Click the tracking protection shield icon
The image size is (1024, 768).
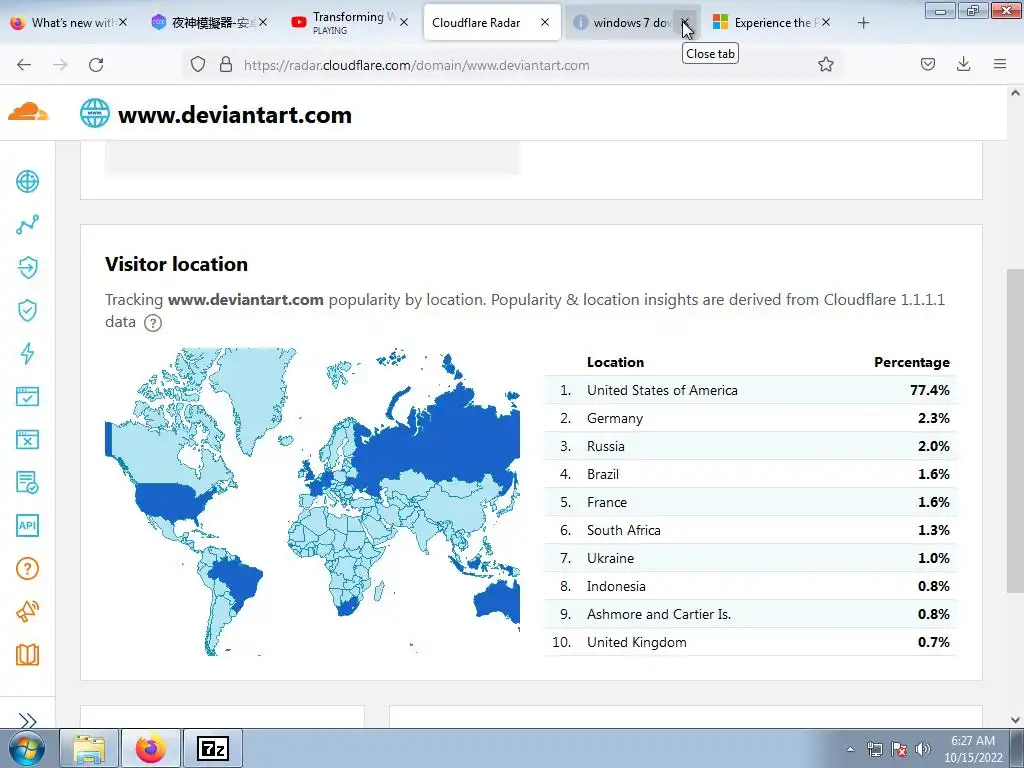(198, 65)
